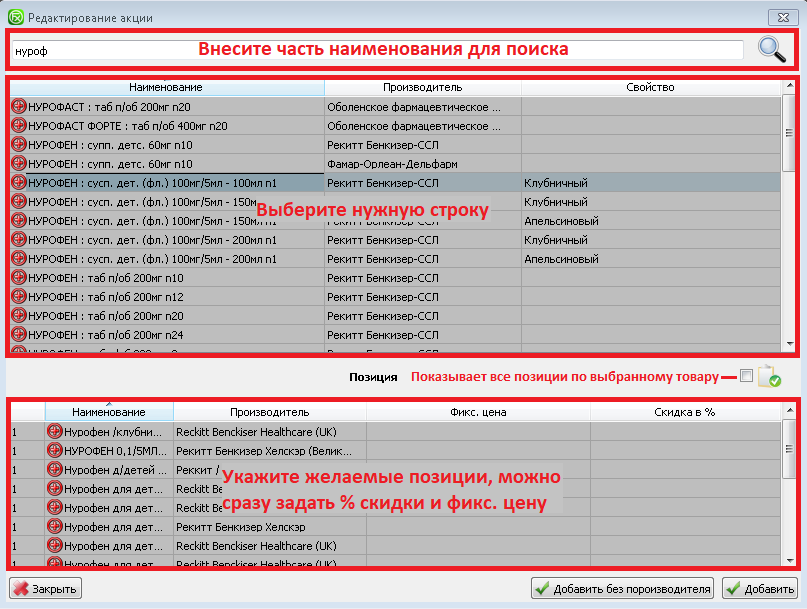Select the row 'НУРОФЕН : таб п/об 200мг n24'

(395, 335)
